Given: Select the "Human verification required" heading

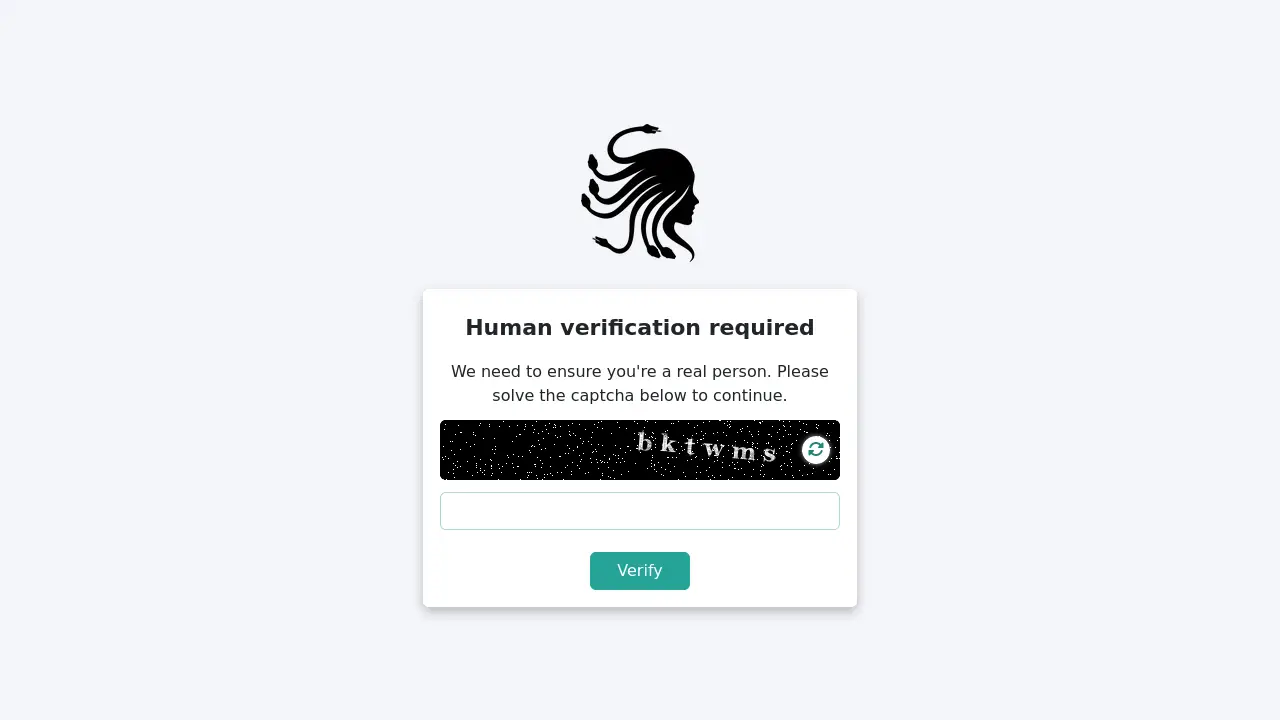Looking at the screenshot, I should point(640,328).
